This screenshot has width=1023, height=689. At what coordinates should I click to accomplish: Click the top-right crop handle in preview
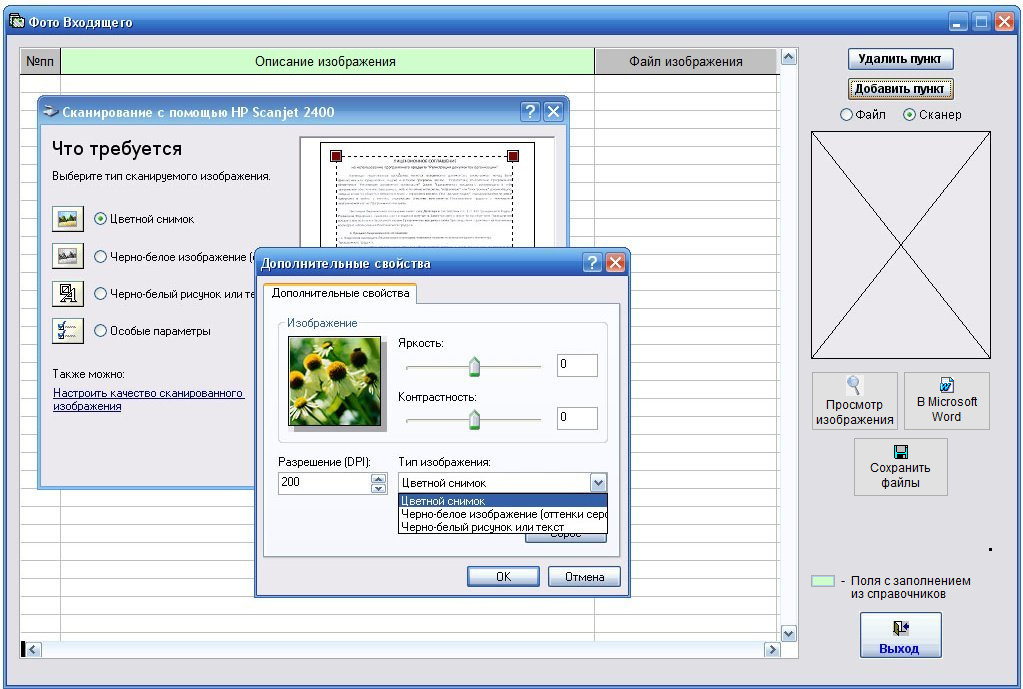513,156
